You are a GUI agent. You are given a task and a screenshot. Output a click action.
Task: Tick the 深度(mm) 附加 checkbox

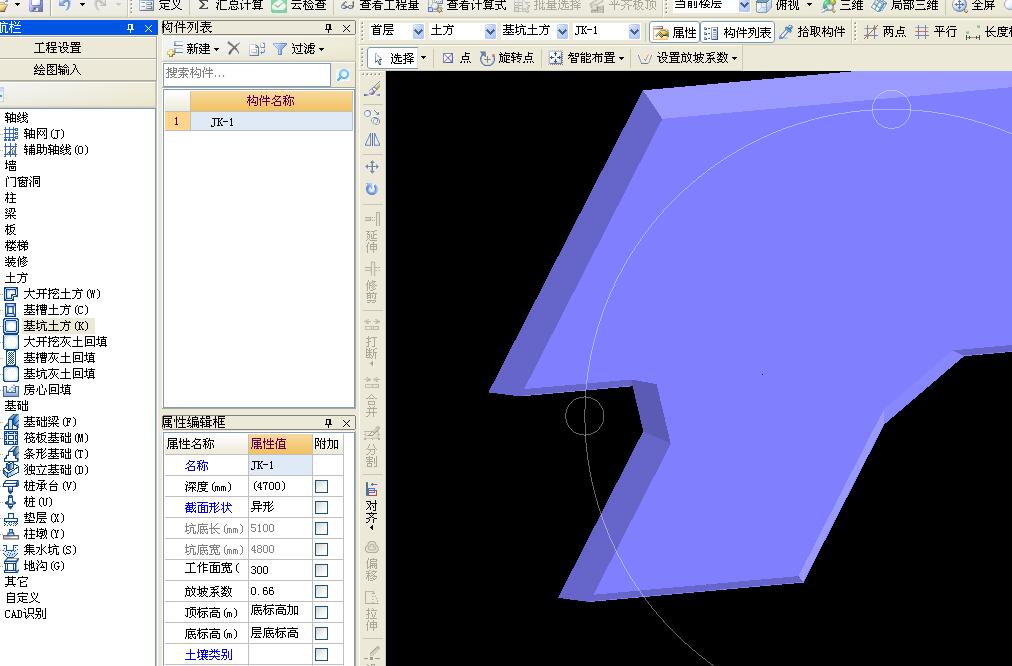point(321,487)
